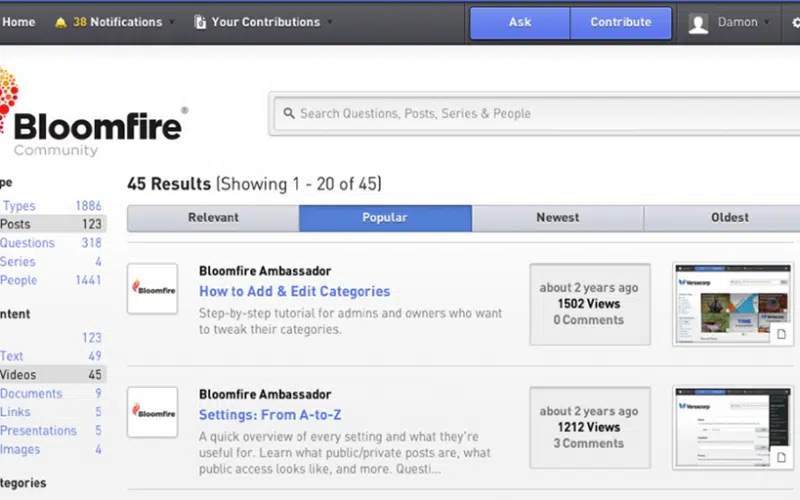
Task: Click the search magnifier icon
Action: click(x=288, y=114)
